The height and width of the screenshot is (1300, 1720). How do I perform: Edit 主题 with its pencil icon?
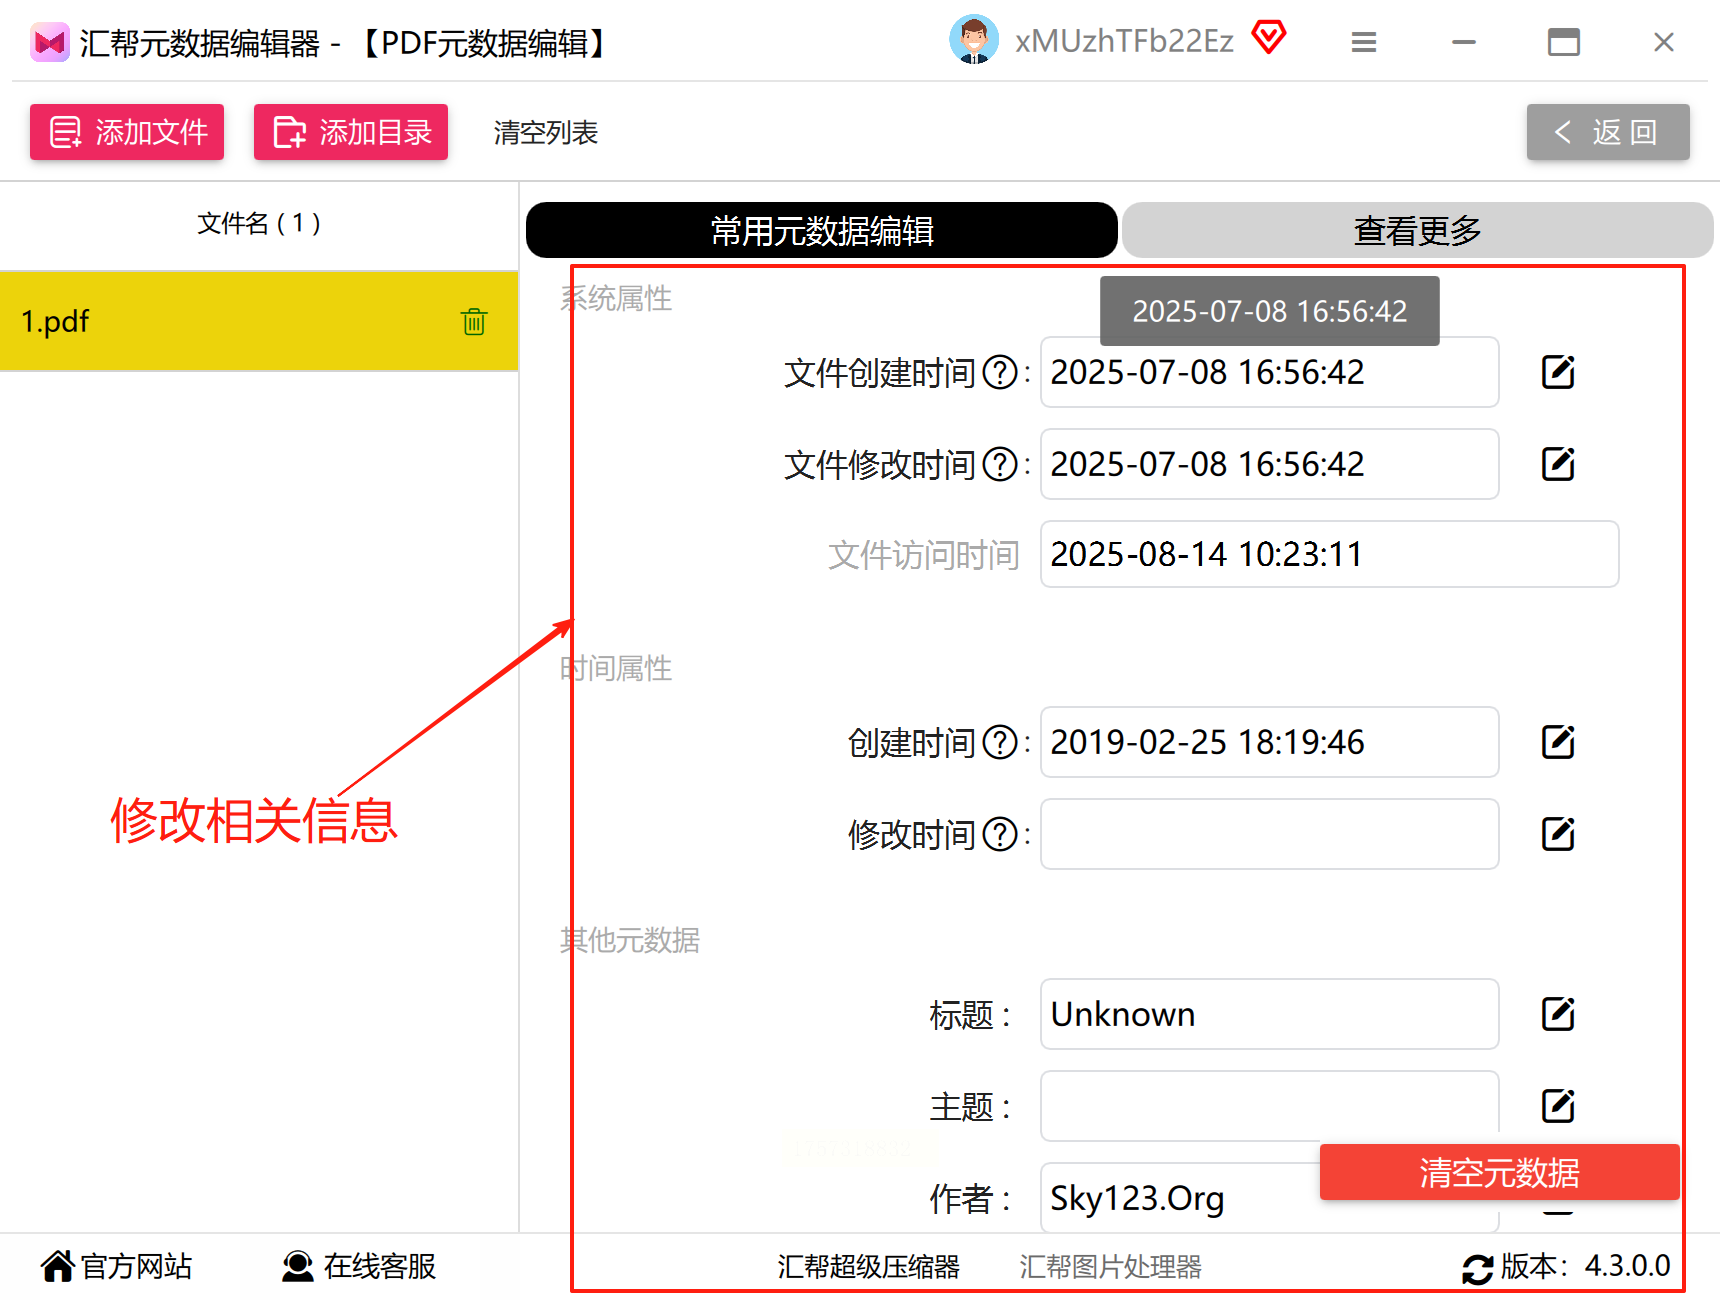click(x=1558, y=1106)
